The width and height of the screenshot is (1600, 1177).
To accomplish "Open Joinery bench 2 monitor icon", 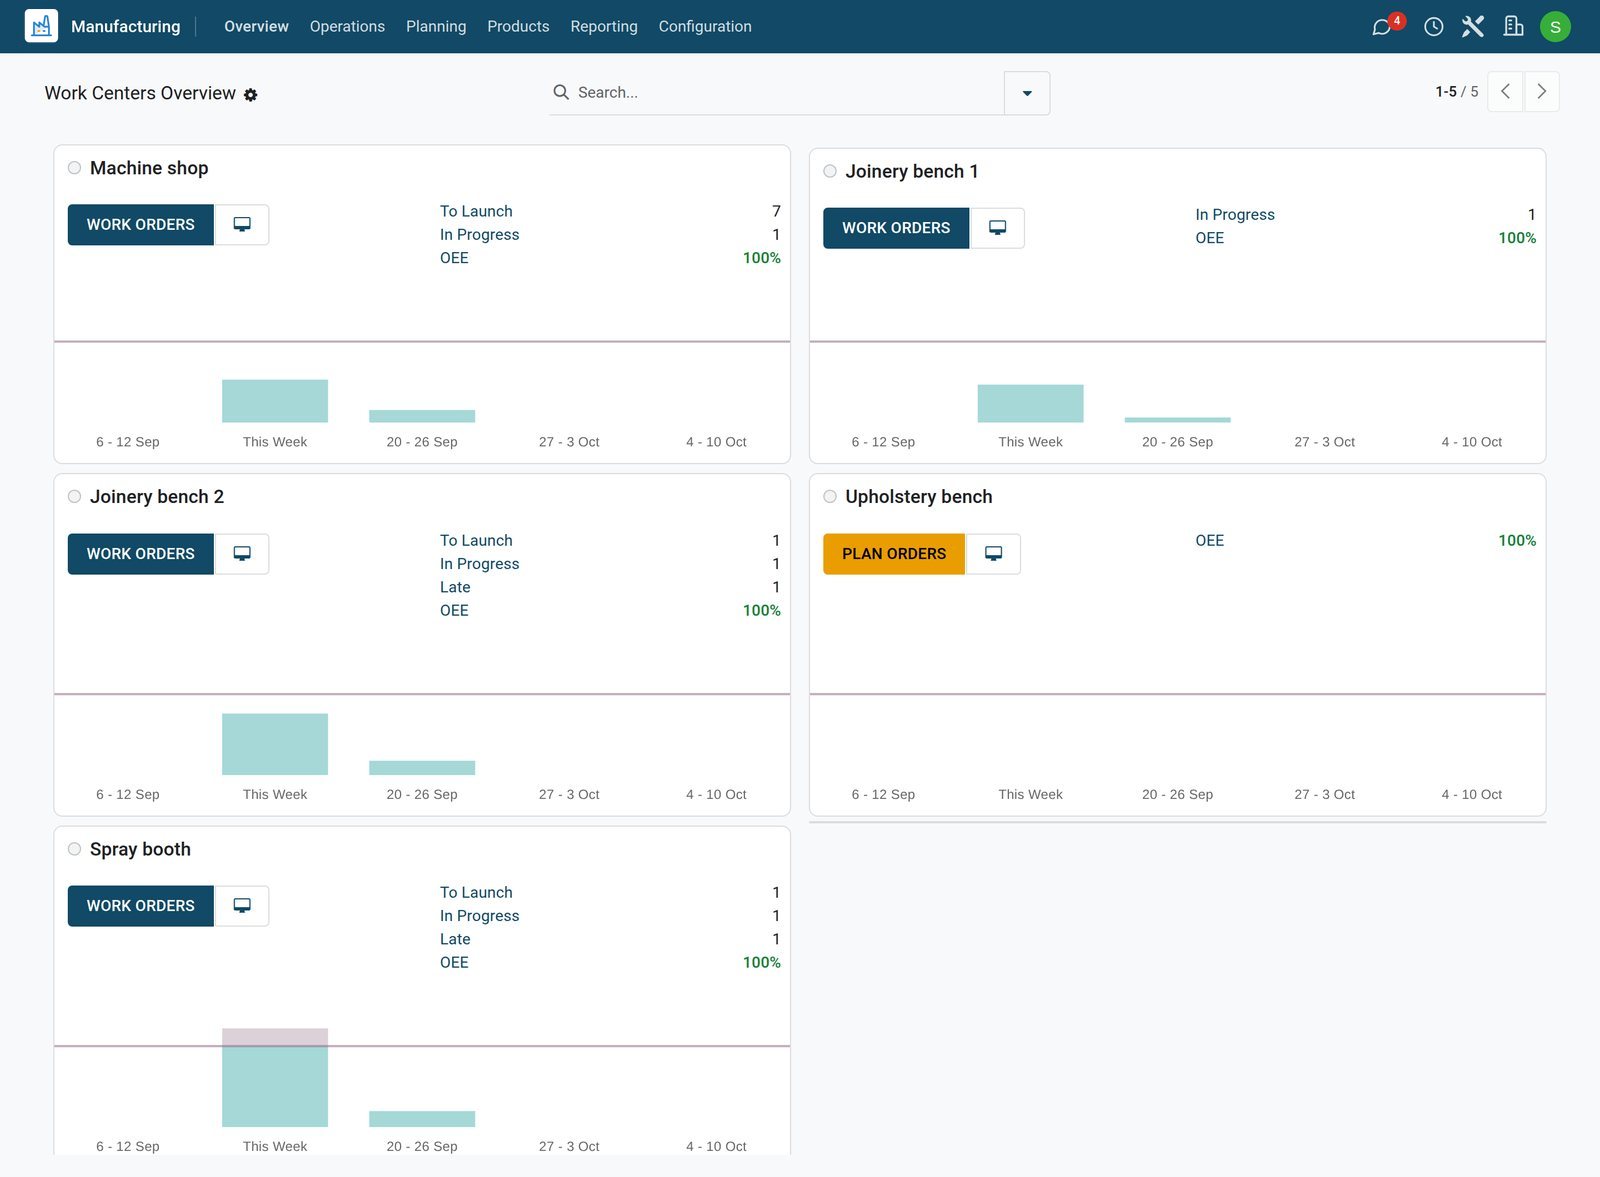I will click(x=242, y=554).
